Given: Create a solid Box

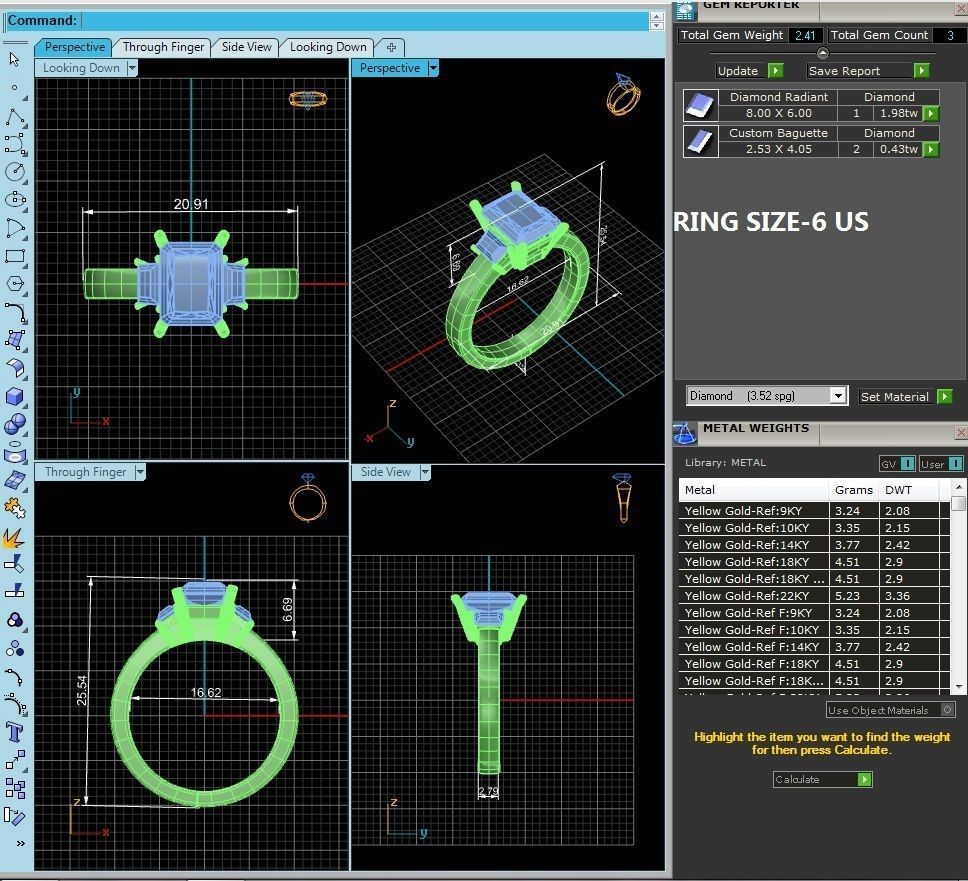Looking at the screenshot, I should [x=15, y=396].
